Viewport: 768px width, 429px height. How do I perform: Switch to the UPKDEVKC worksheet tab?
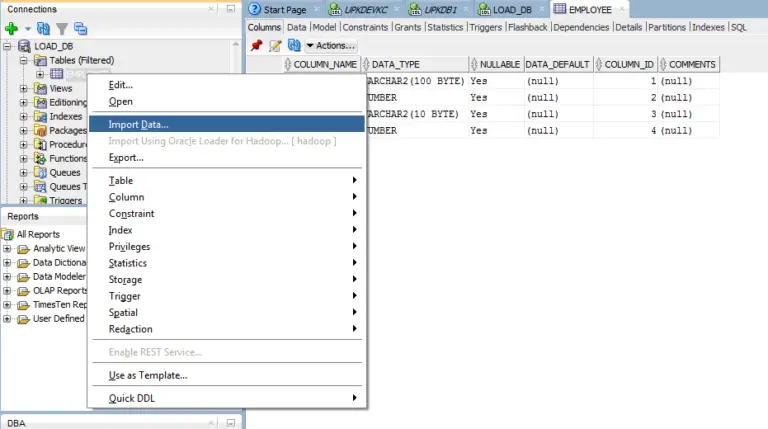click(x=364, y=9)
